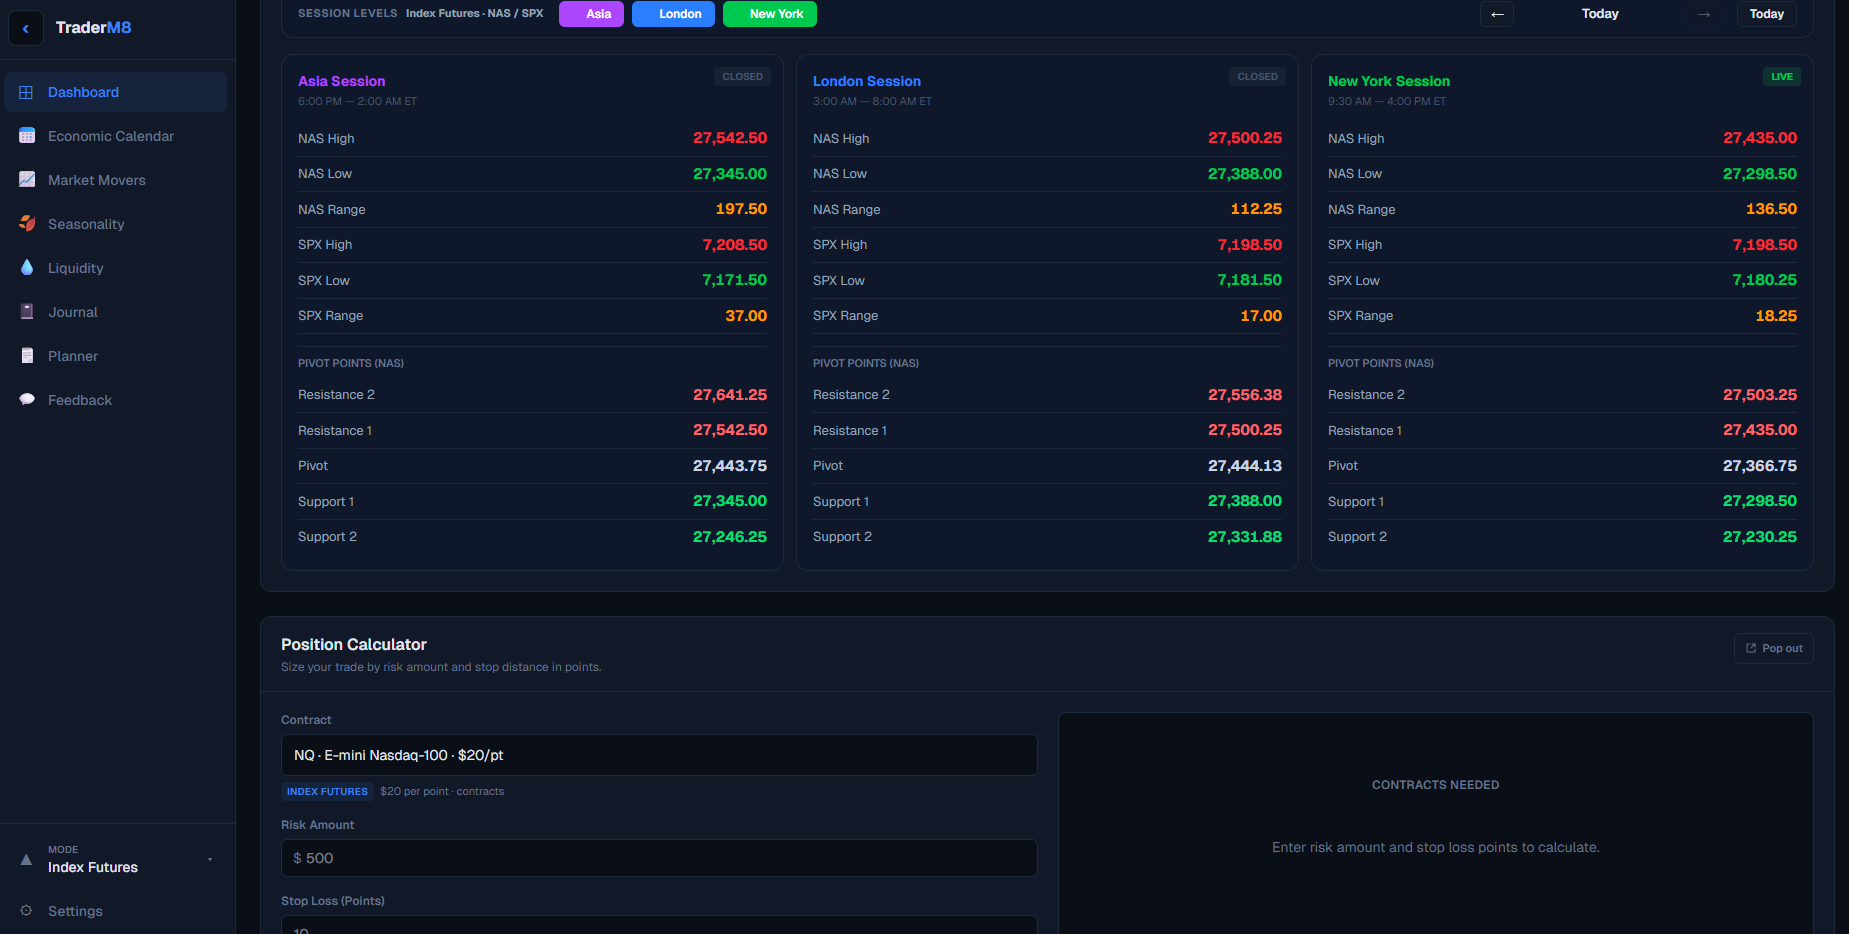Click the Feedback speech bubble icon
The image size is (1849, 934).
(x=27, y=400)
